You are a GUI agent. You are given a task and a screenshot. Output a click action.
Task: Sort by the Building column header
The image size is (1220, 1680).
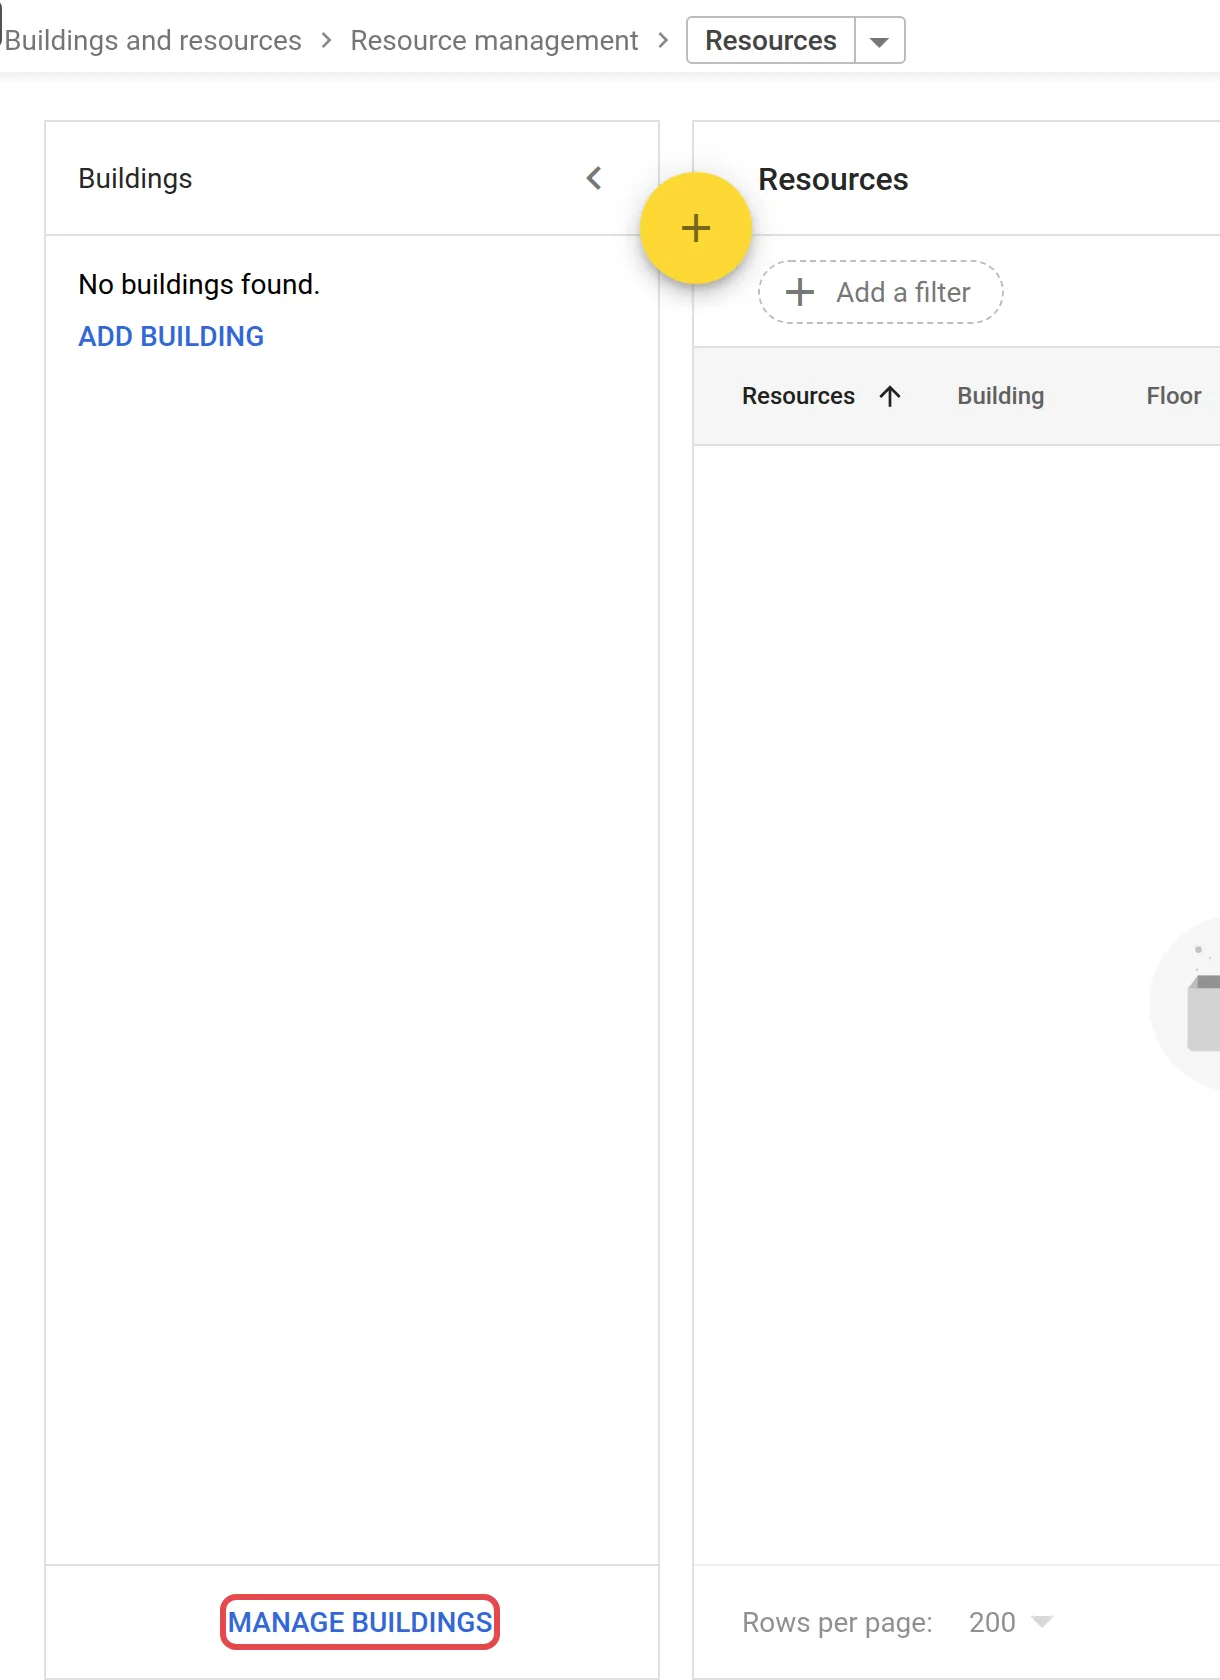pos(1001,396)
